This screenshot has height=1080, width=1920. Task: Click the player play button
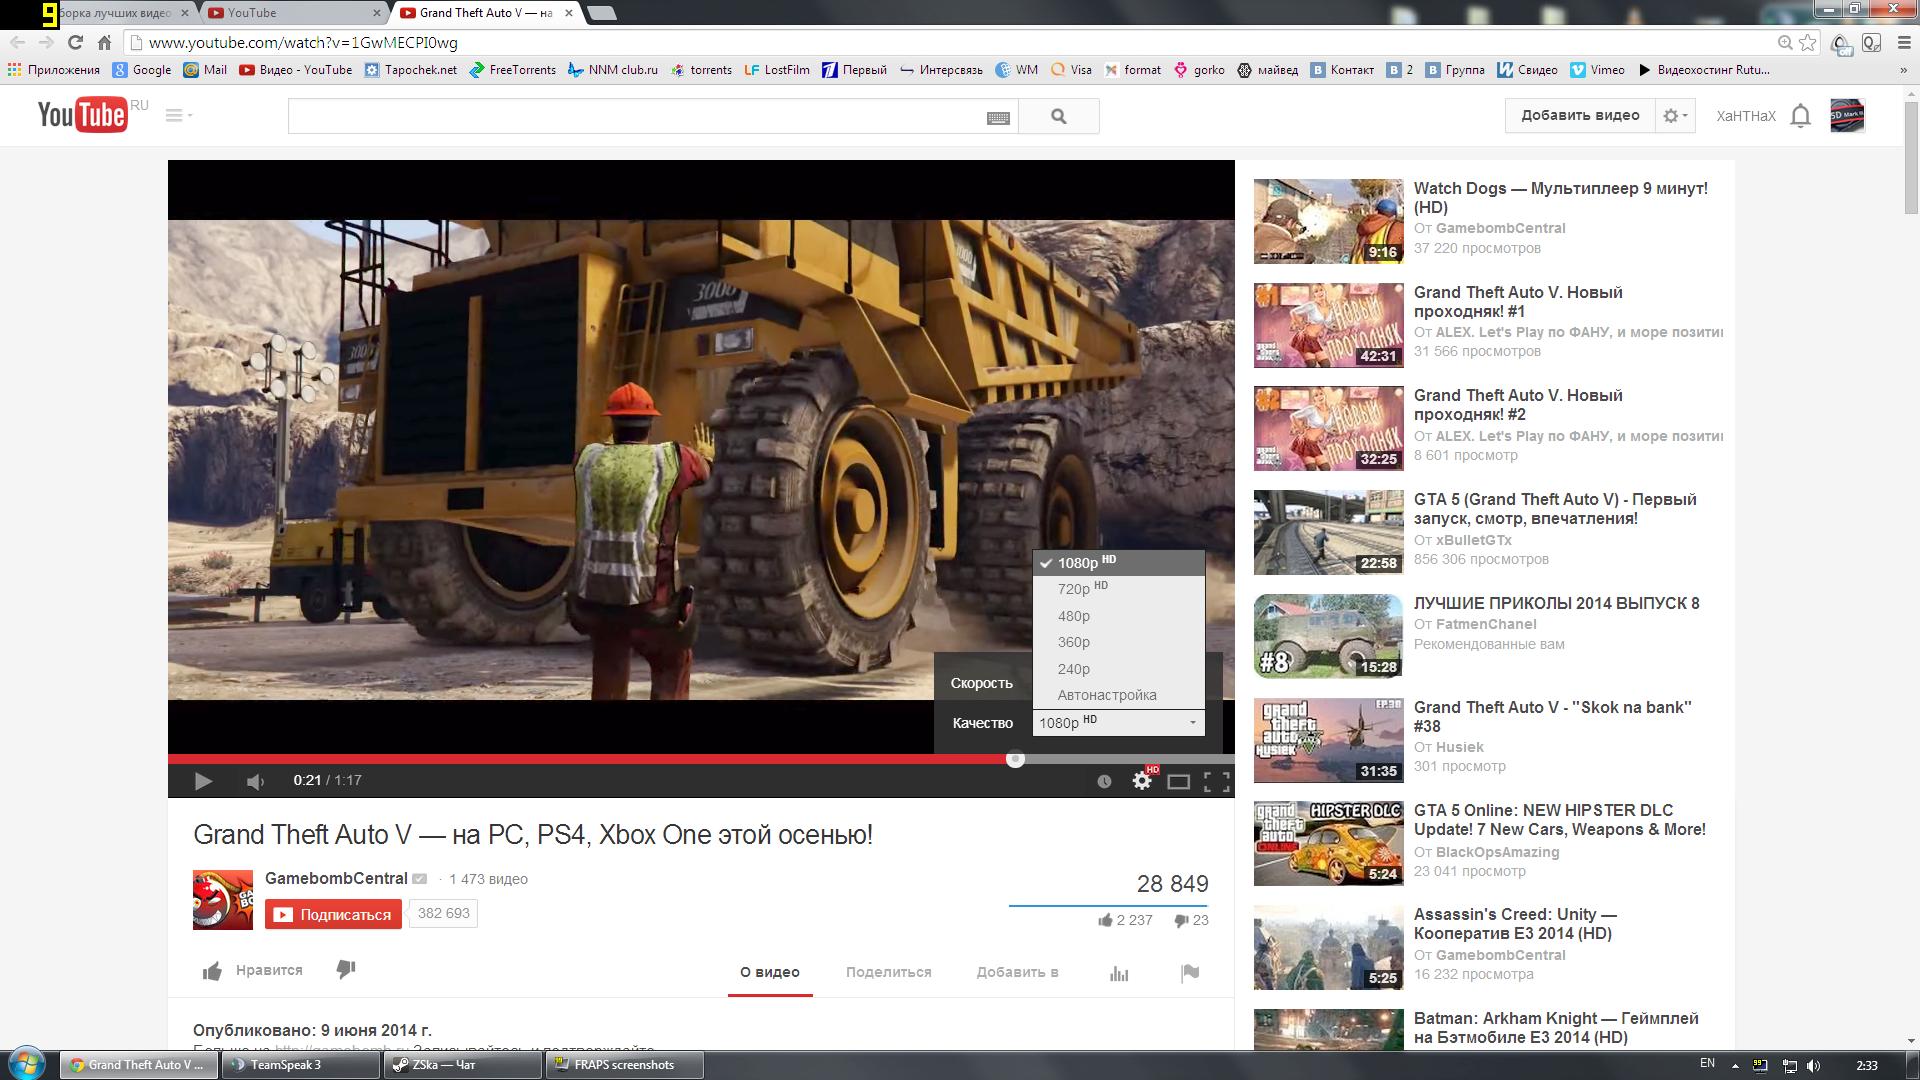(203, 781)
